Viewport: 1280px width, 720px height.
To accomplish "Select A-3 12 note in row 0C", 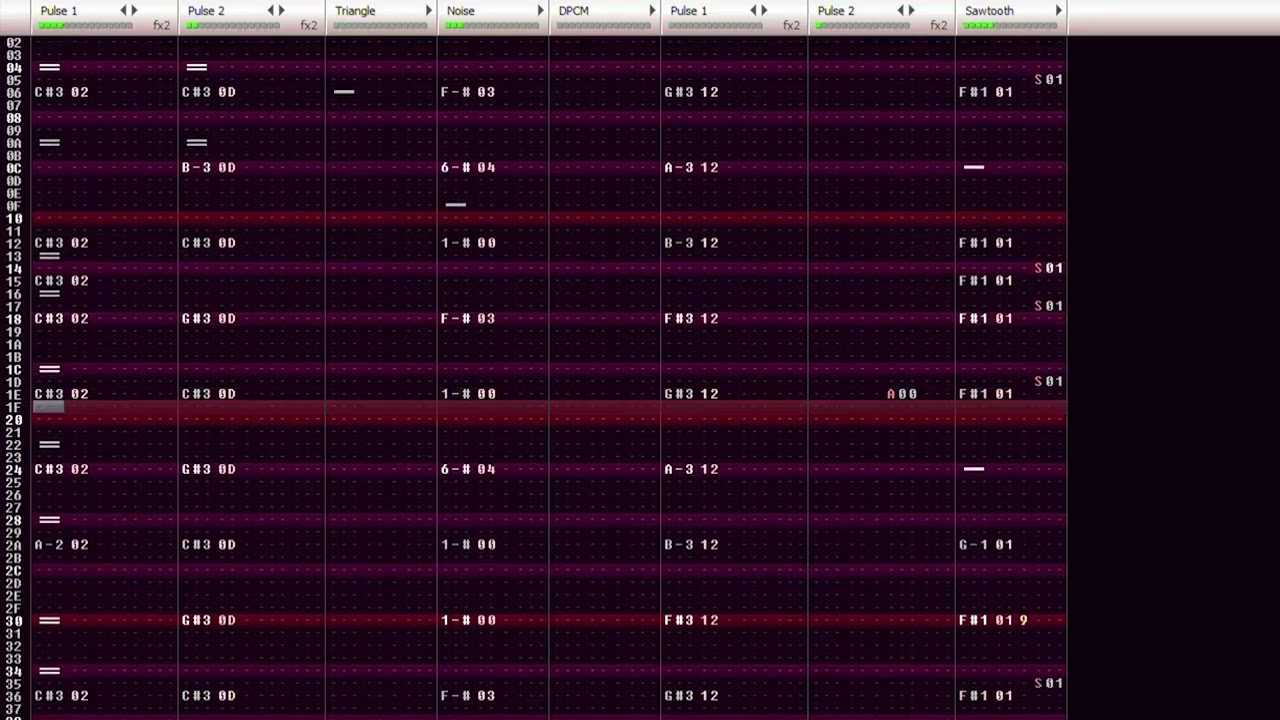I will pyautogui.click(x=691, y=168).
